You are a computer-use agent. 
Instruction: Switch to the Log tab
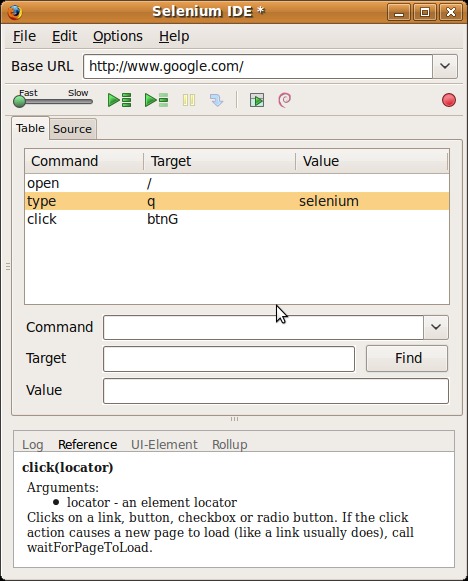(33, 444)
